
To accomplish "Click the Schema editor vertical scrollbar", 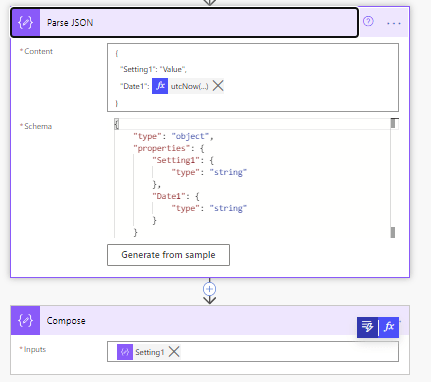I will (x=393, y=178).
